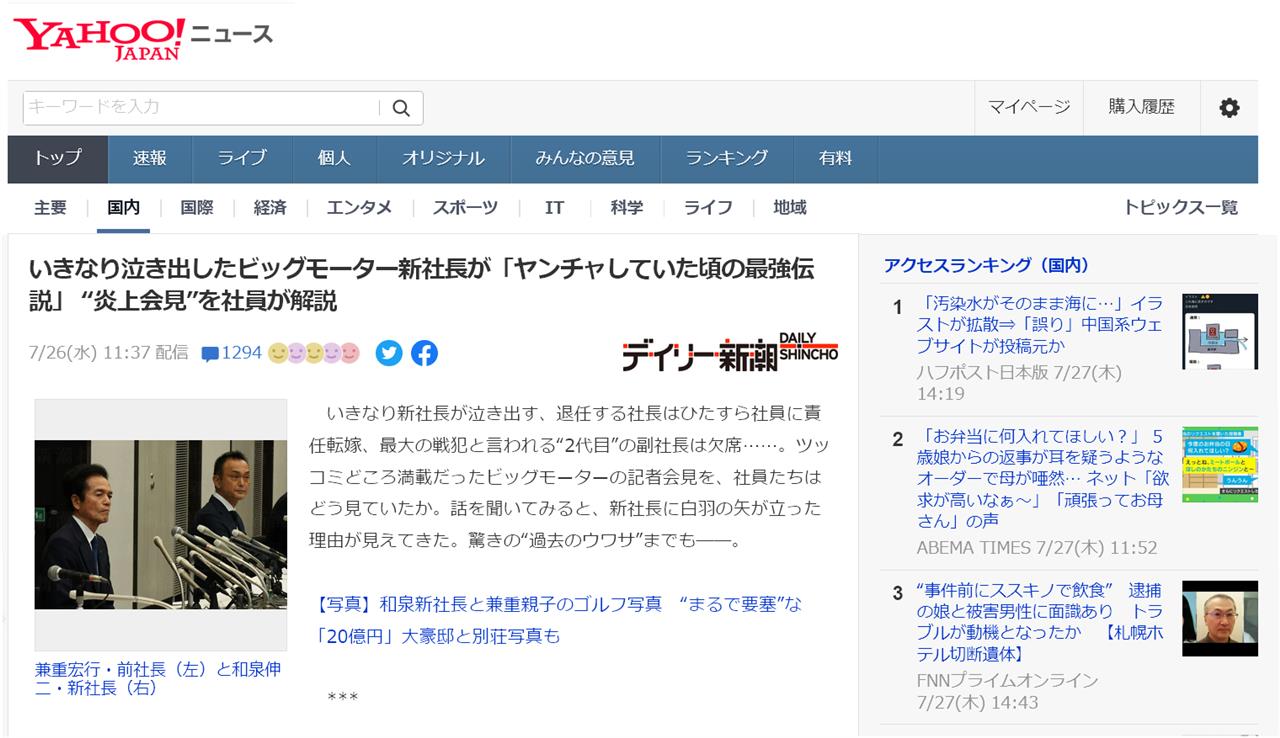Open settings via the gear icon
Screen dimensions: 1280x738
pos(1229,108)
